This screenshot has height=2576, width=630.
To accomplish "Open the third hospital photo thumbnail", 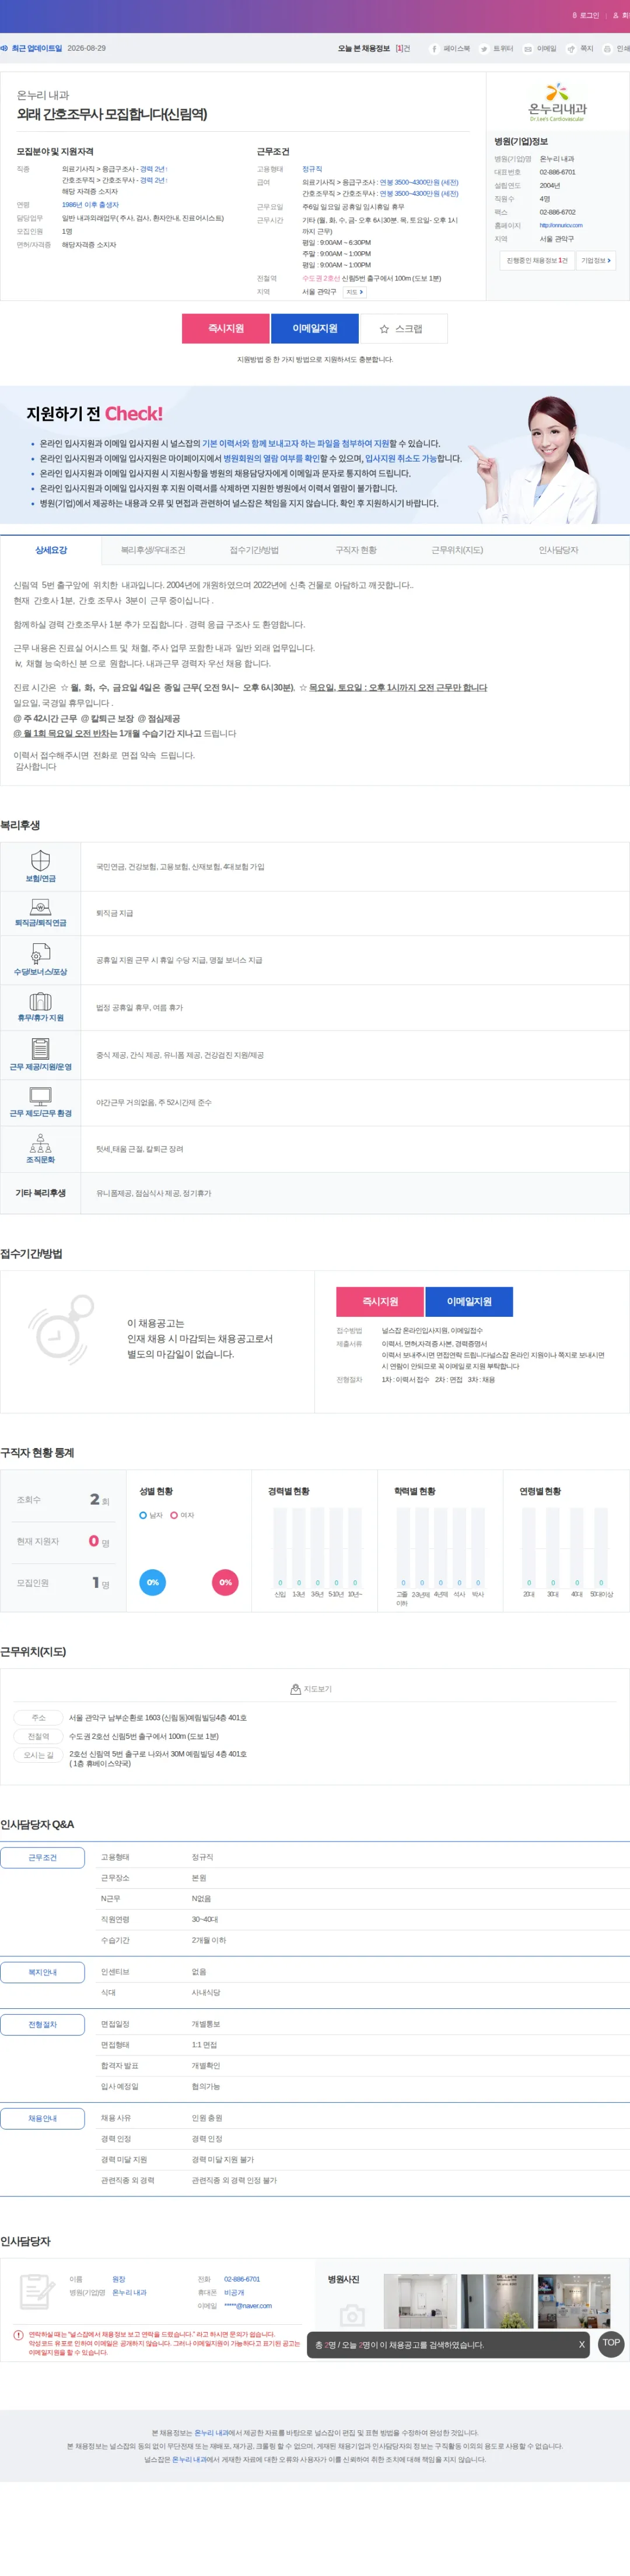I will coord(574,2301).
